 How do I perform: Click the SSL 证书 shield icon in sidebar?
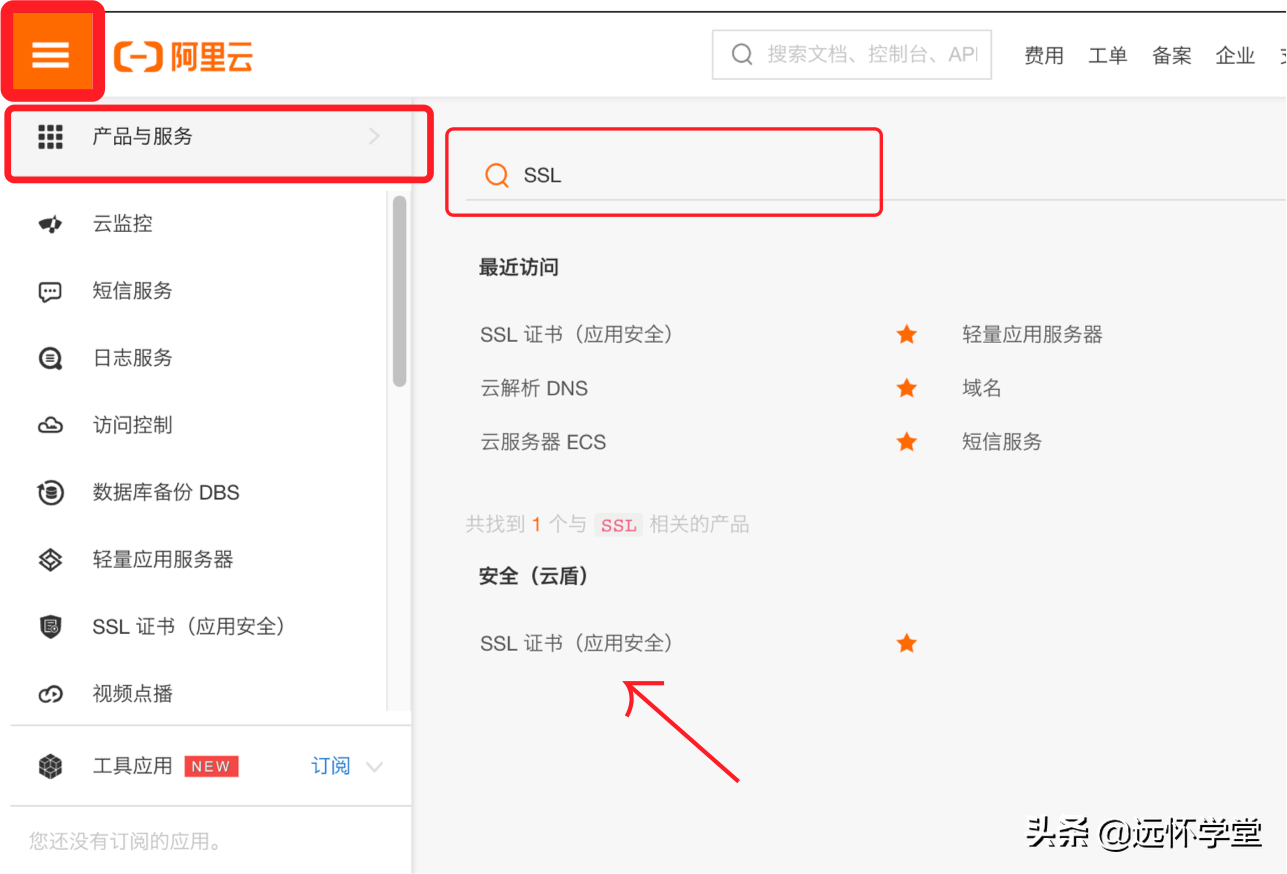[50, 627]
